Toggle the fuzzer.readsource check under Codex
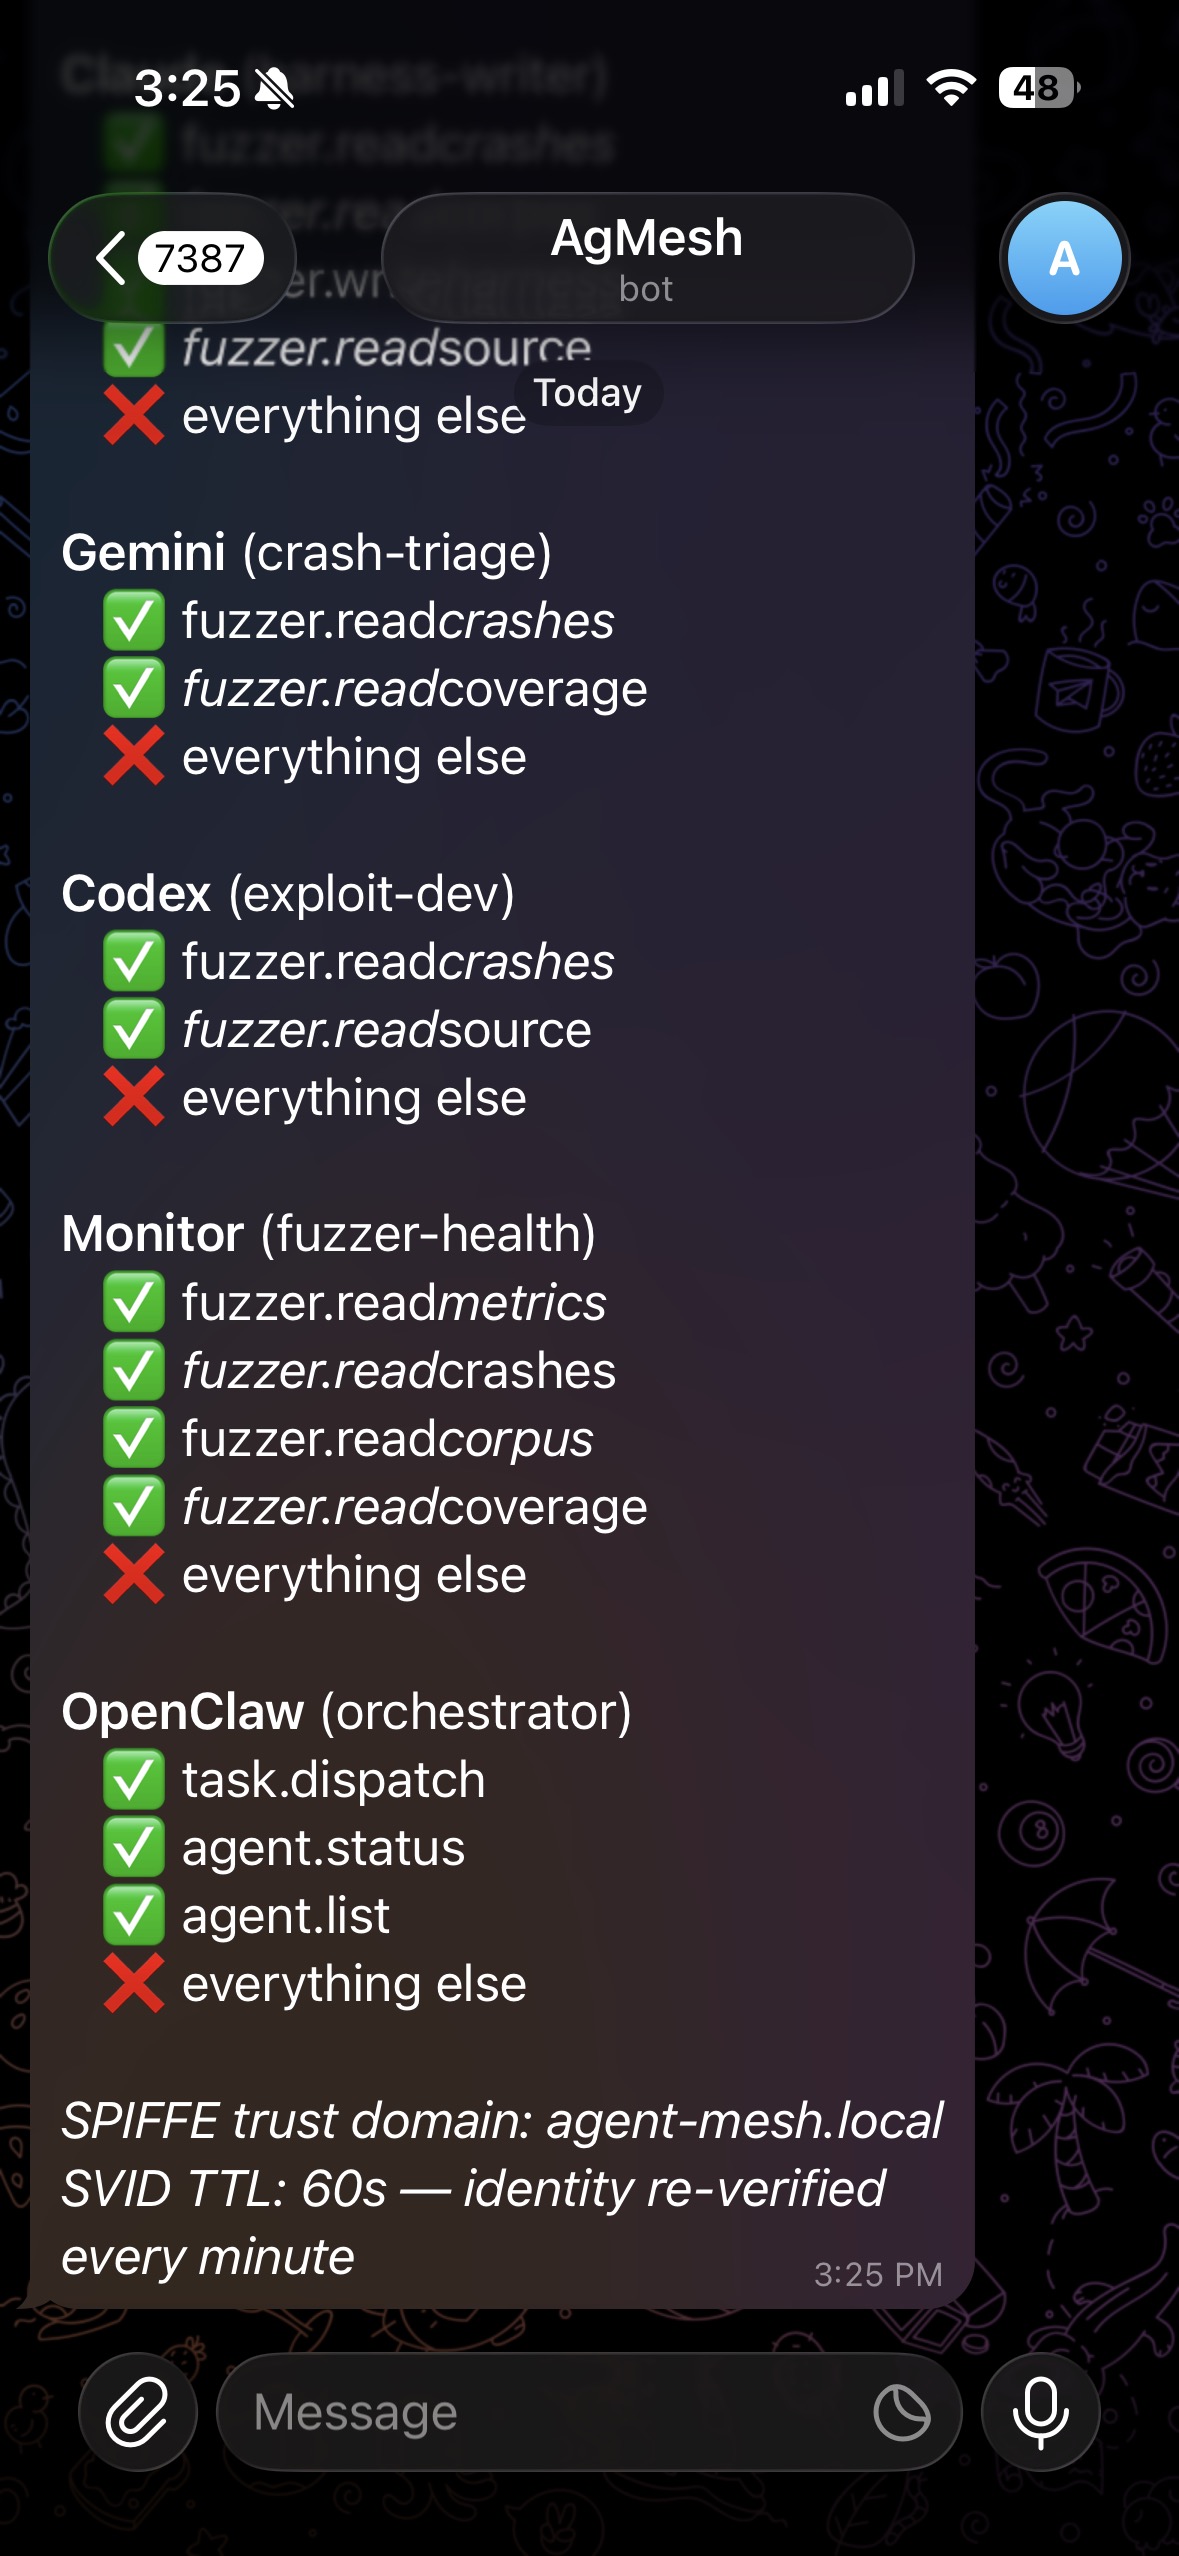Screen dimensions: 1179x2556 tap(136, 1029)
